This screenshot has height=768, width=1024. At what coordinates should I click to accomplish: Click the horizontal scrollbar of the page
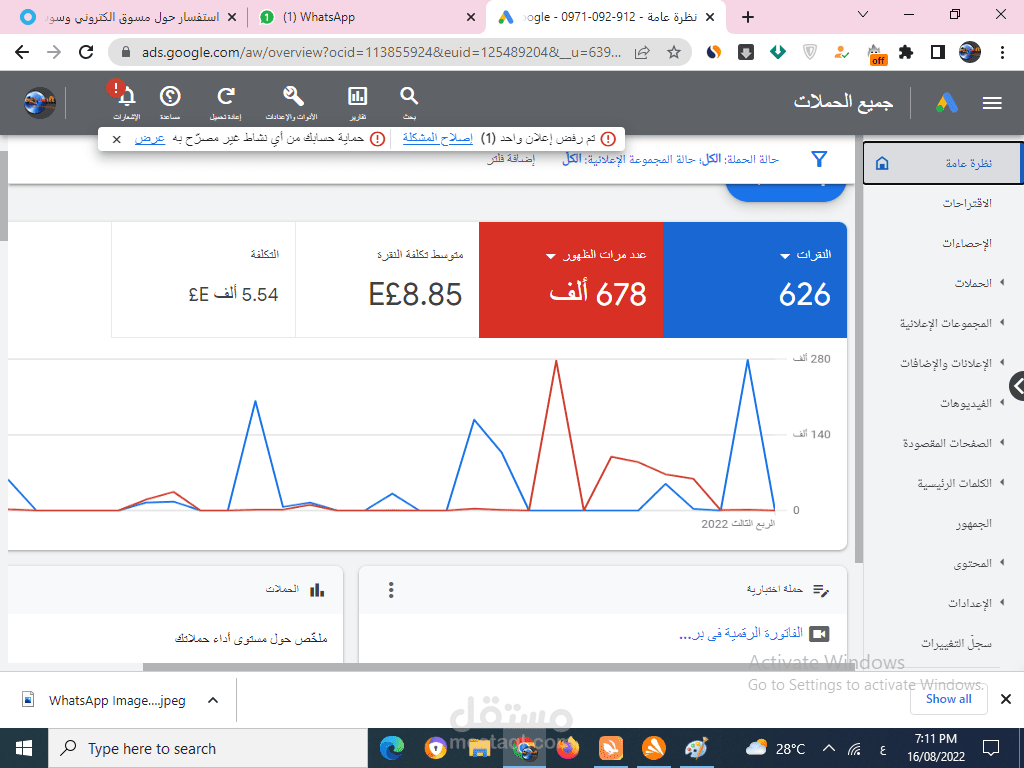498,667
